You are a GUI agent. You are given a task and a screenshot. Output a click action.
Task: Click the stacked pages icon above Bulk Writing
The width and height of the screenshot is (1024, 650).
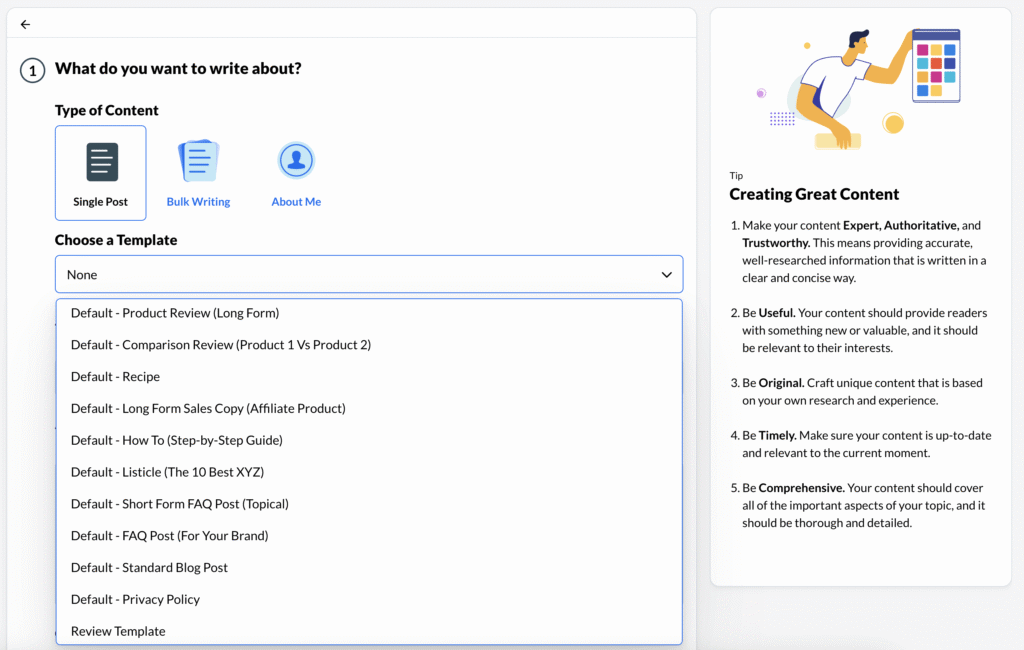[198, 158]
